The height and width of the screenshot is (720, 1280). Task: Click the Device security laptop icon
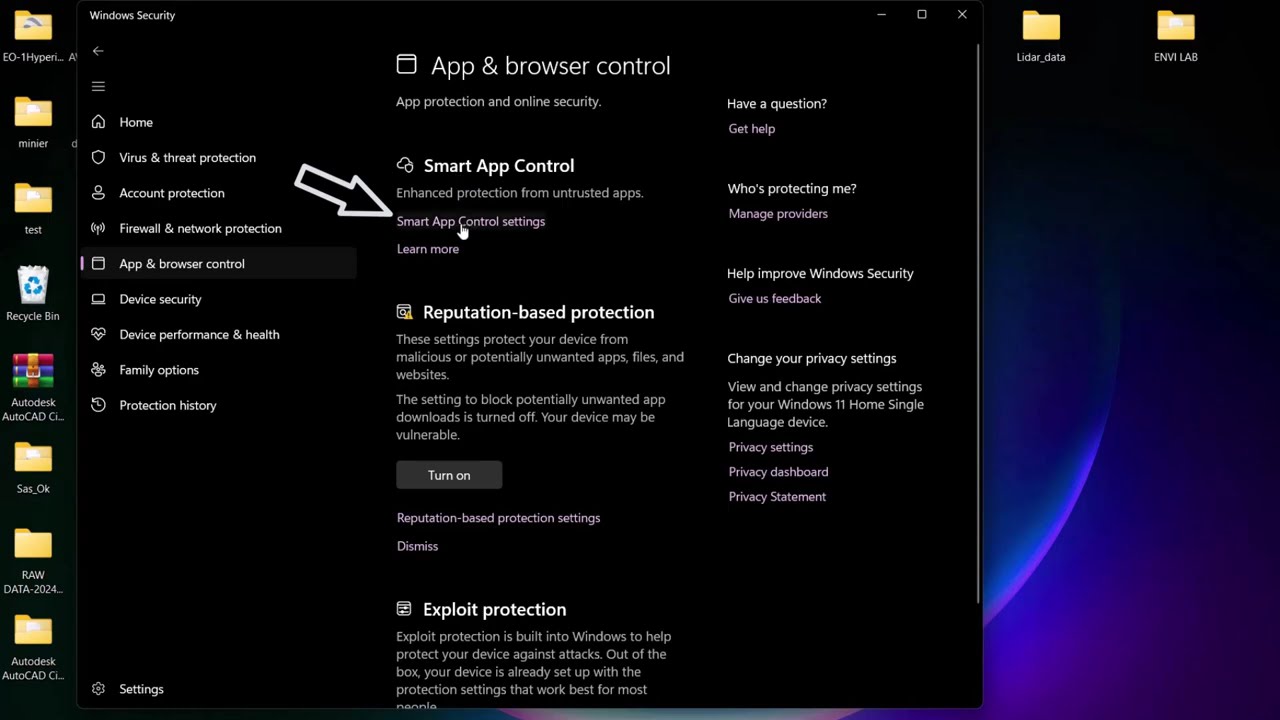click(98, 299)
